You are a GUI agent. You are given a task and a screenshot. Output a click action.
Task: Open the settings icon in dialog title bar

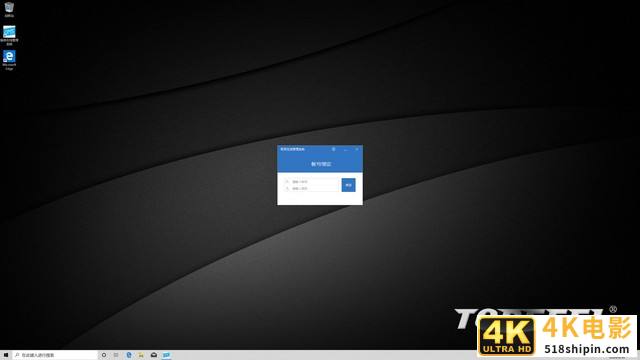pyautogui.click(x=333, y=149)
